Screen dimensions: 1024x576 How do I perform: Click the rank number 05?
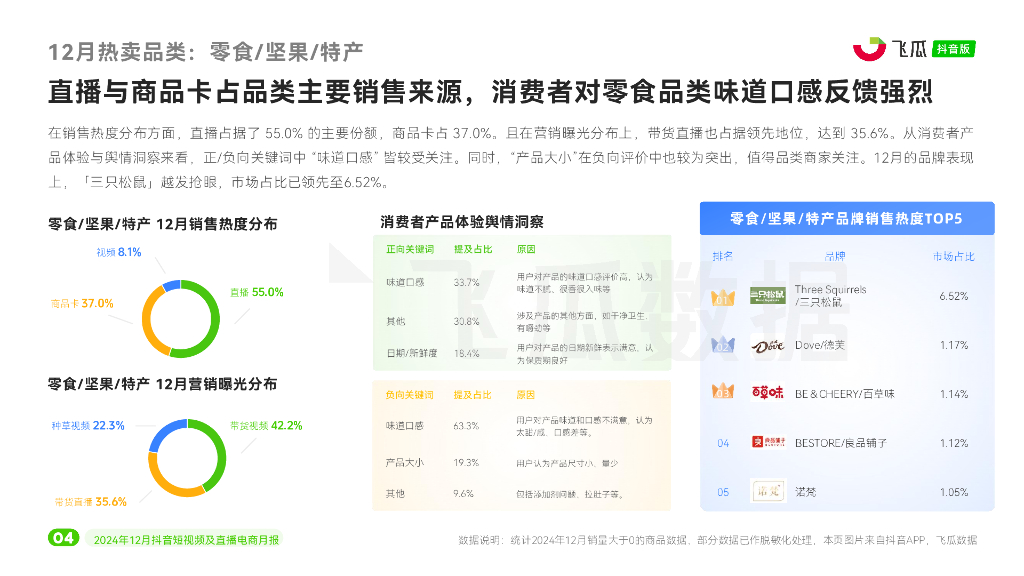pyautogui.click(x=723, y=492)
